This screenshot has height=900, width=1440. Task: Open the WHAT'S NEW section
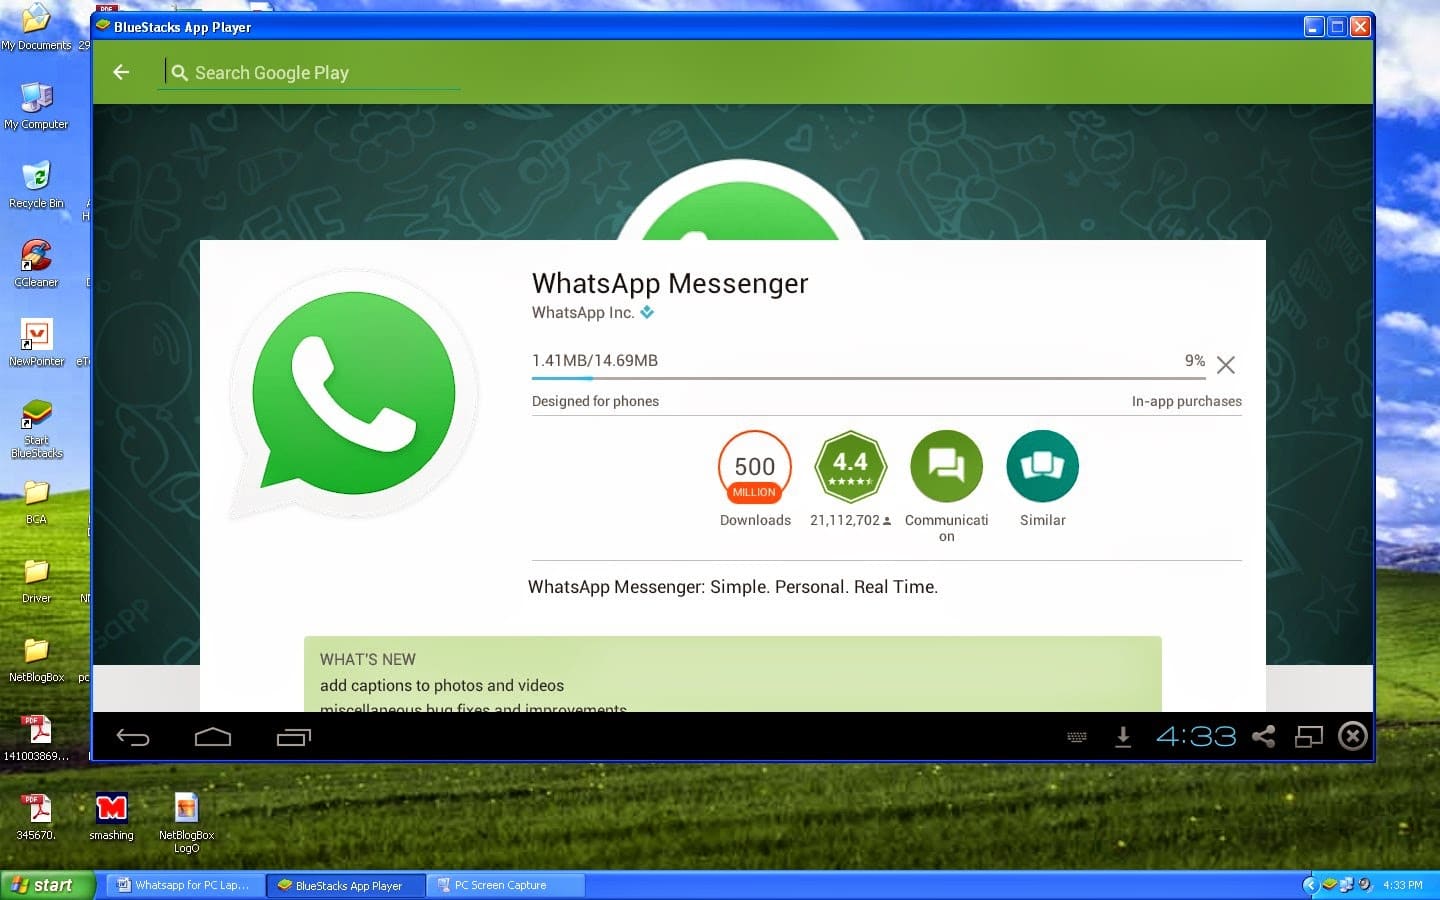(733, 674)
